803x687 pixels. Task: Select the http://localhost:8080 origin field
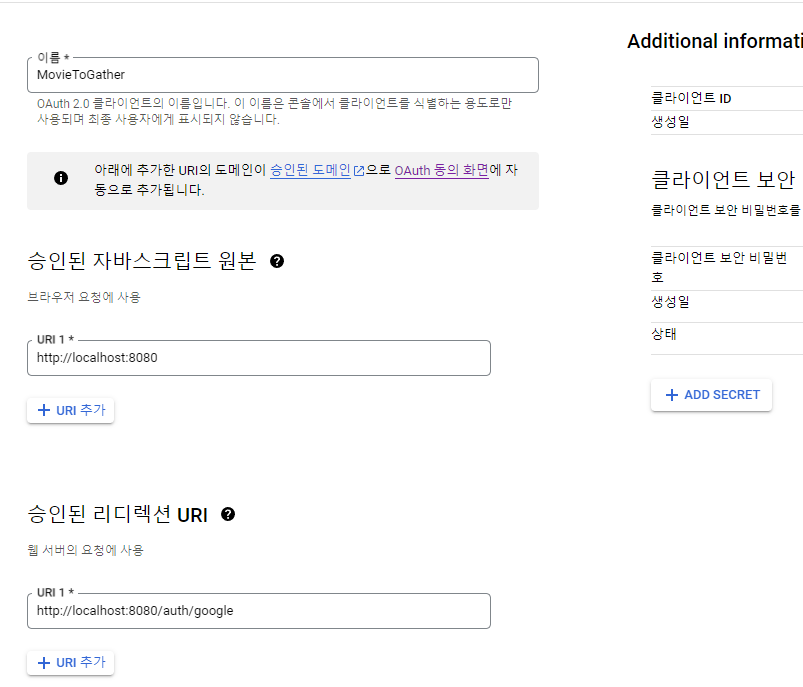(257, 357)
